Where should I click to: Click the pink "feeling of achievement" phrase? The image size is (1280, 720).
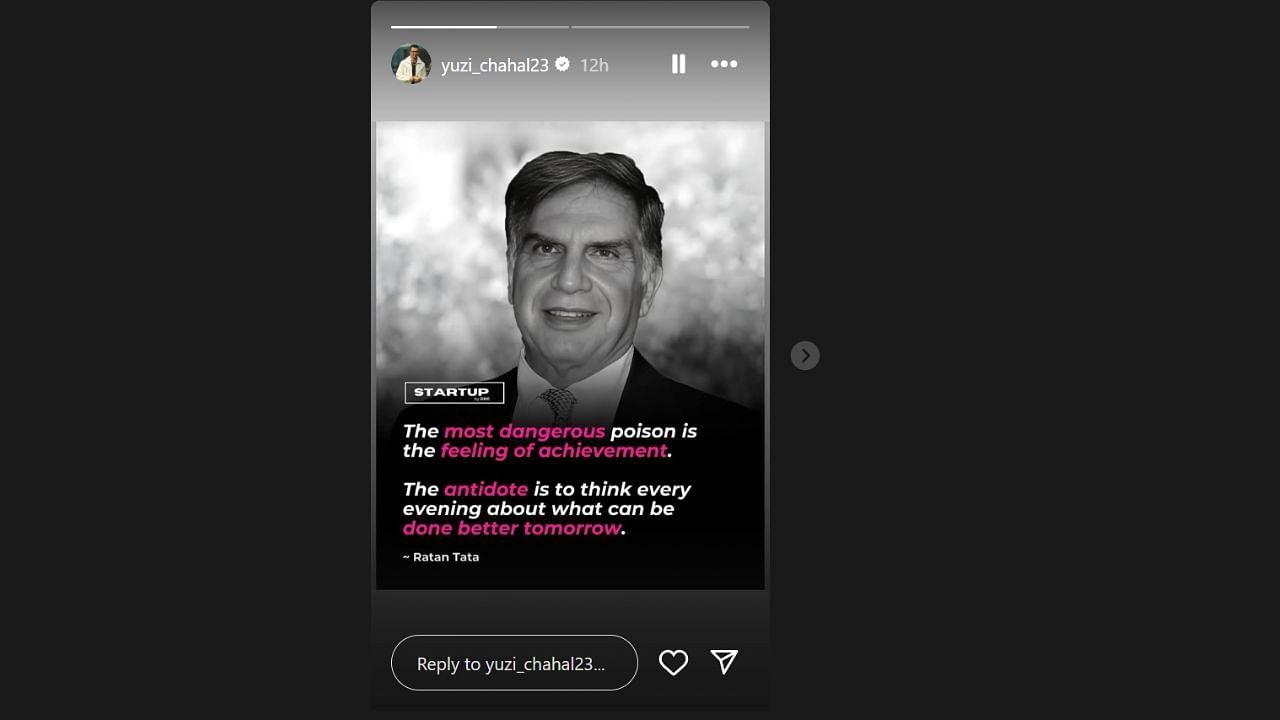[554, 451]
